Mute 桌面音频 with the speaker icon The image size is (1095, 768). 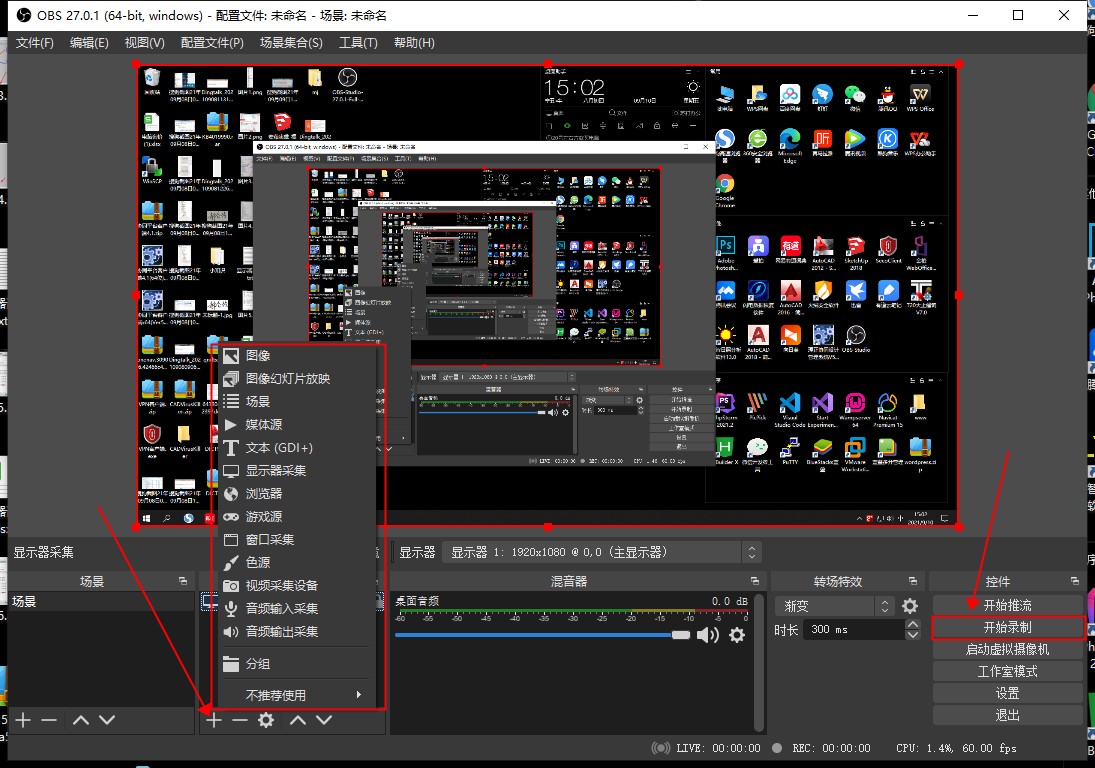tap(708, 635)
